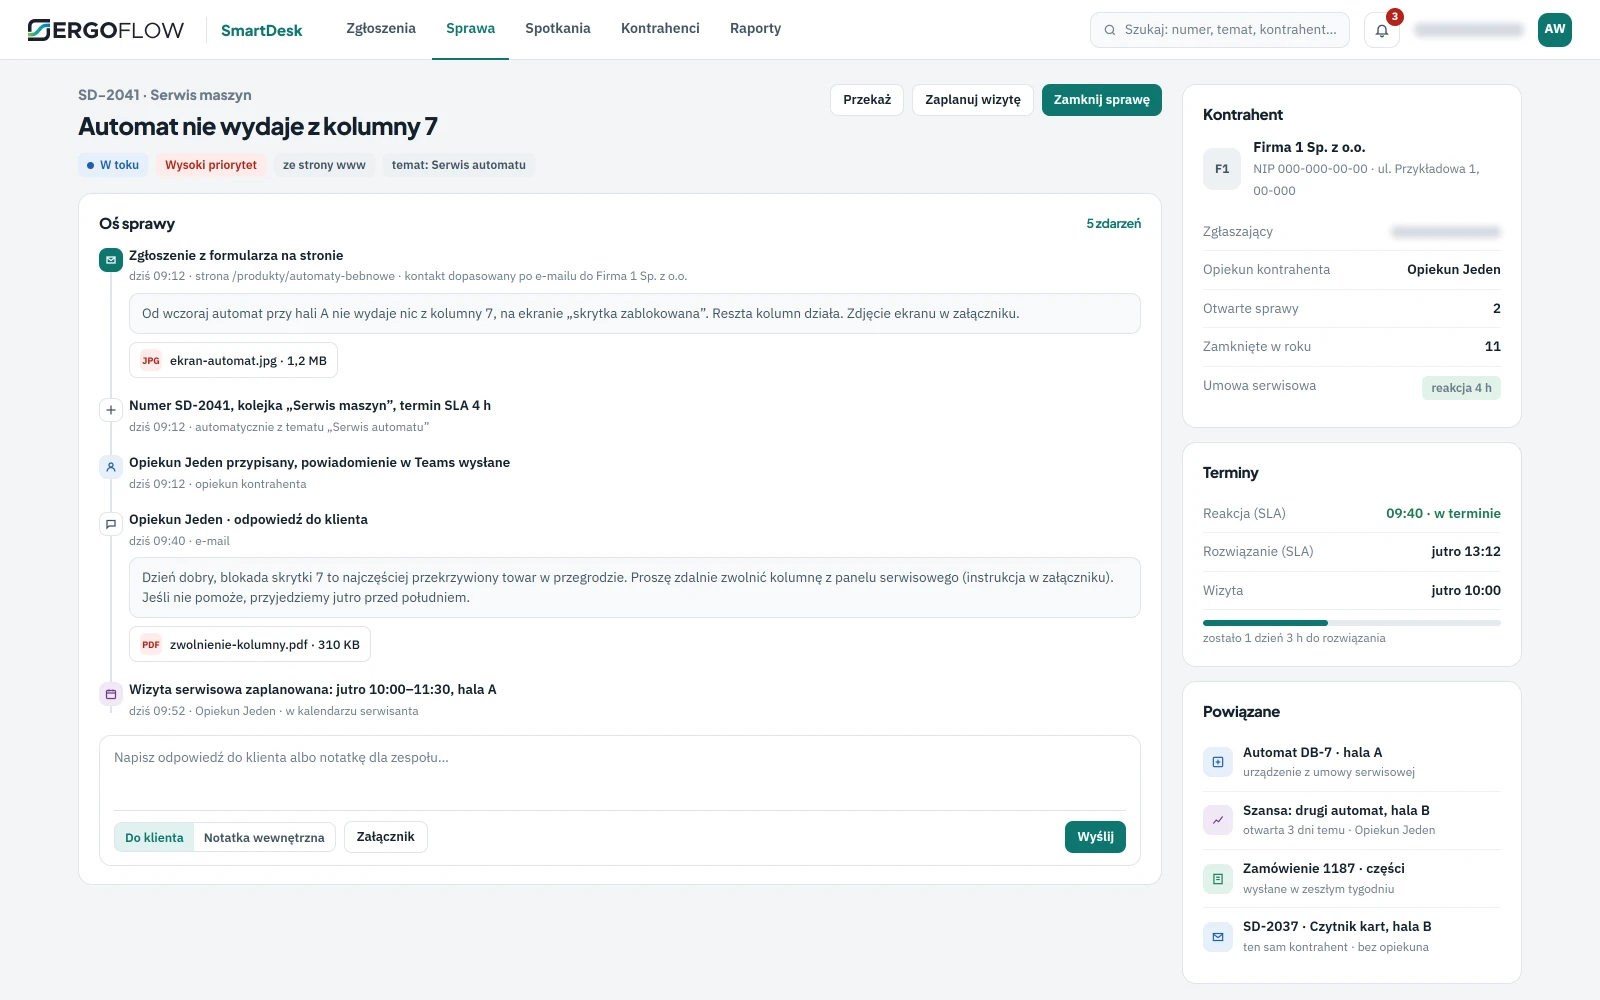Click the Zgłoszenie z formularza na stronie title
Image resolution: width=1600 pixels, height=1000 pixels.
click(x=236, y=256)
